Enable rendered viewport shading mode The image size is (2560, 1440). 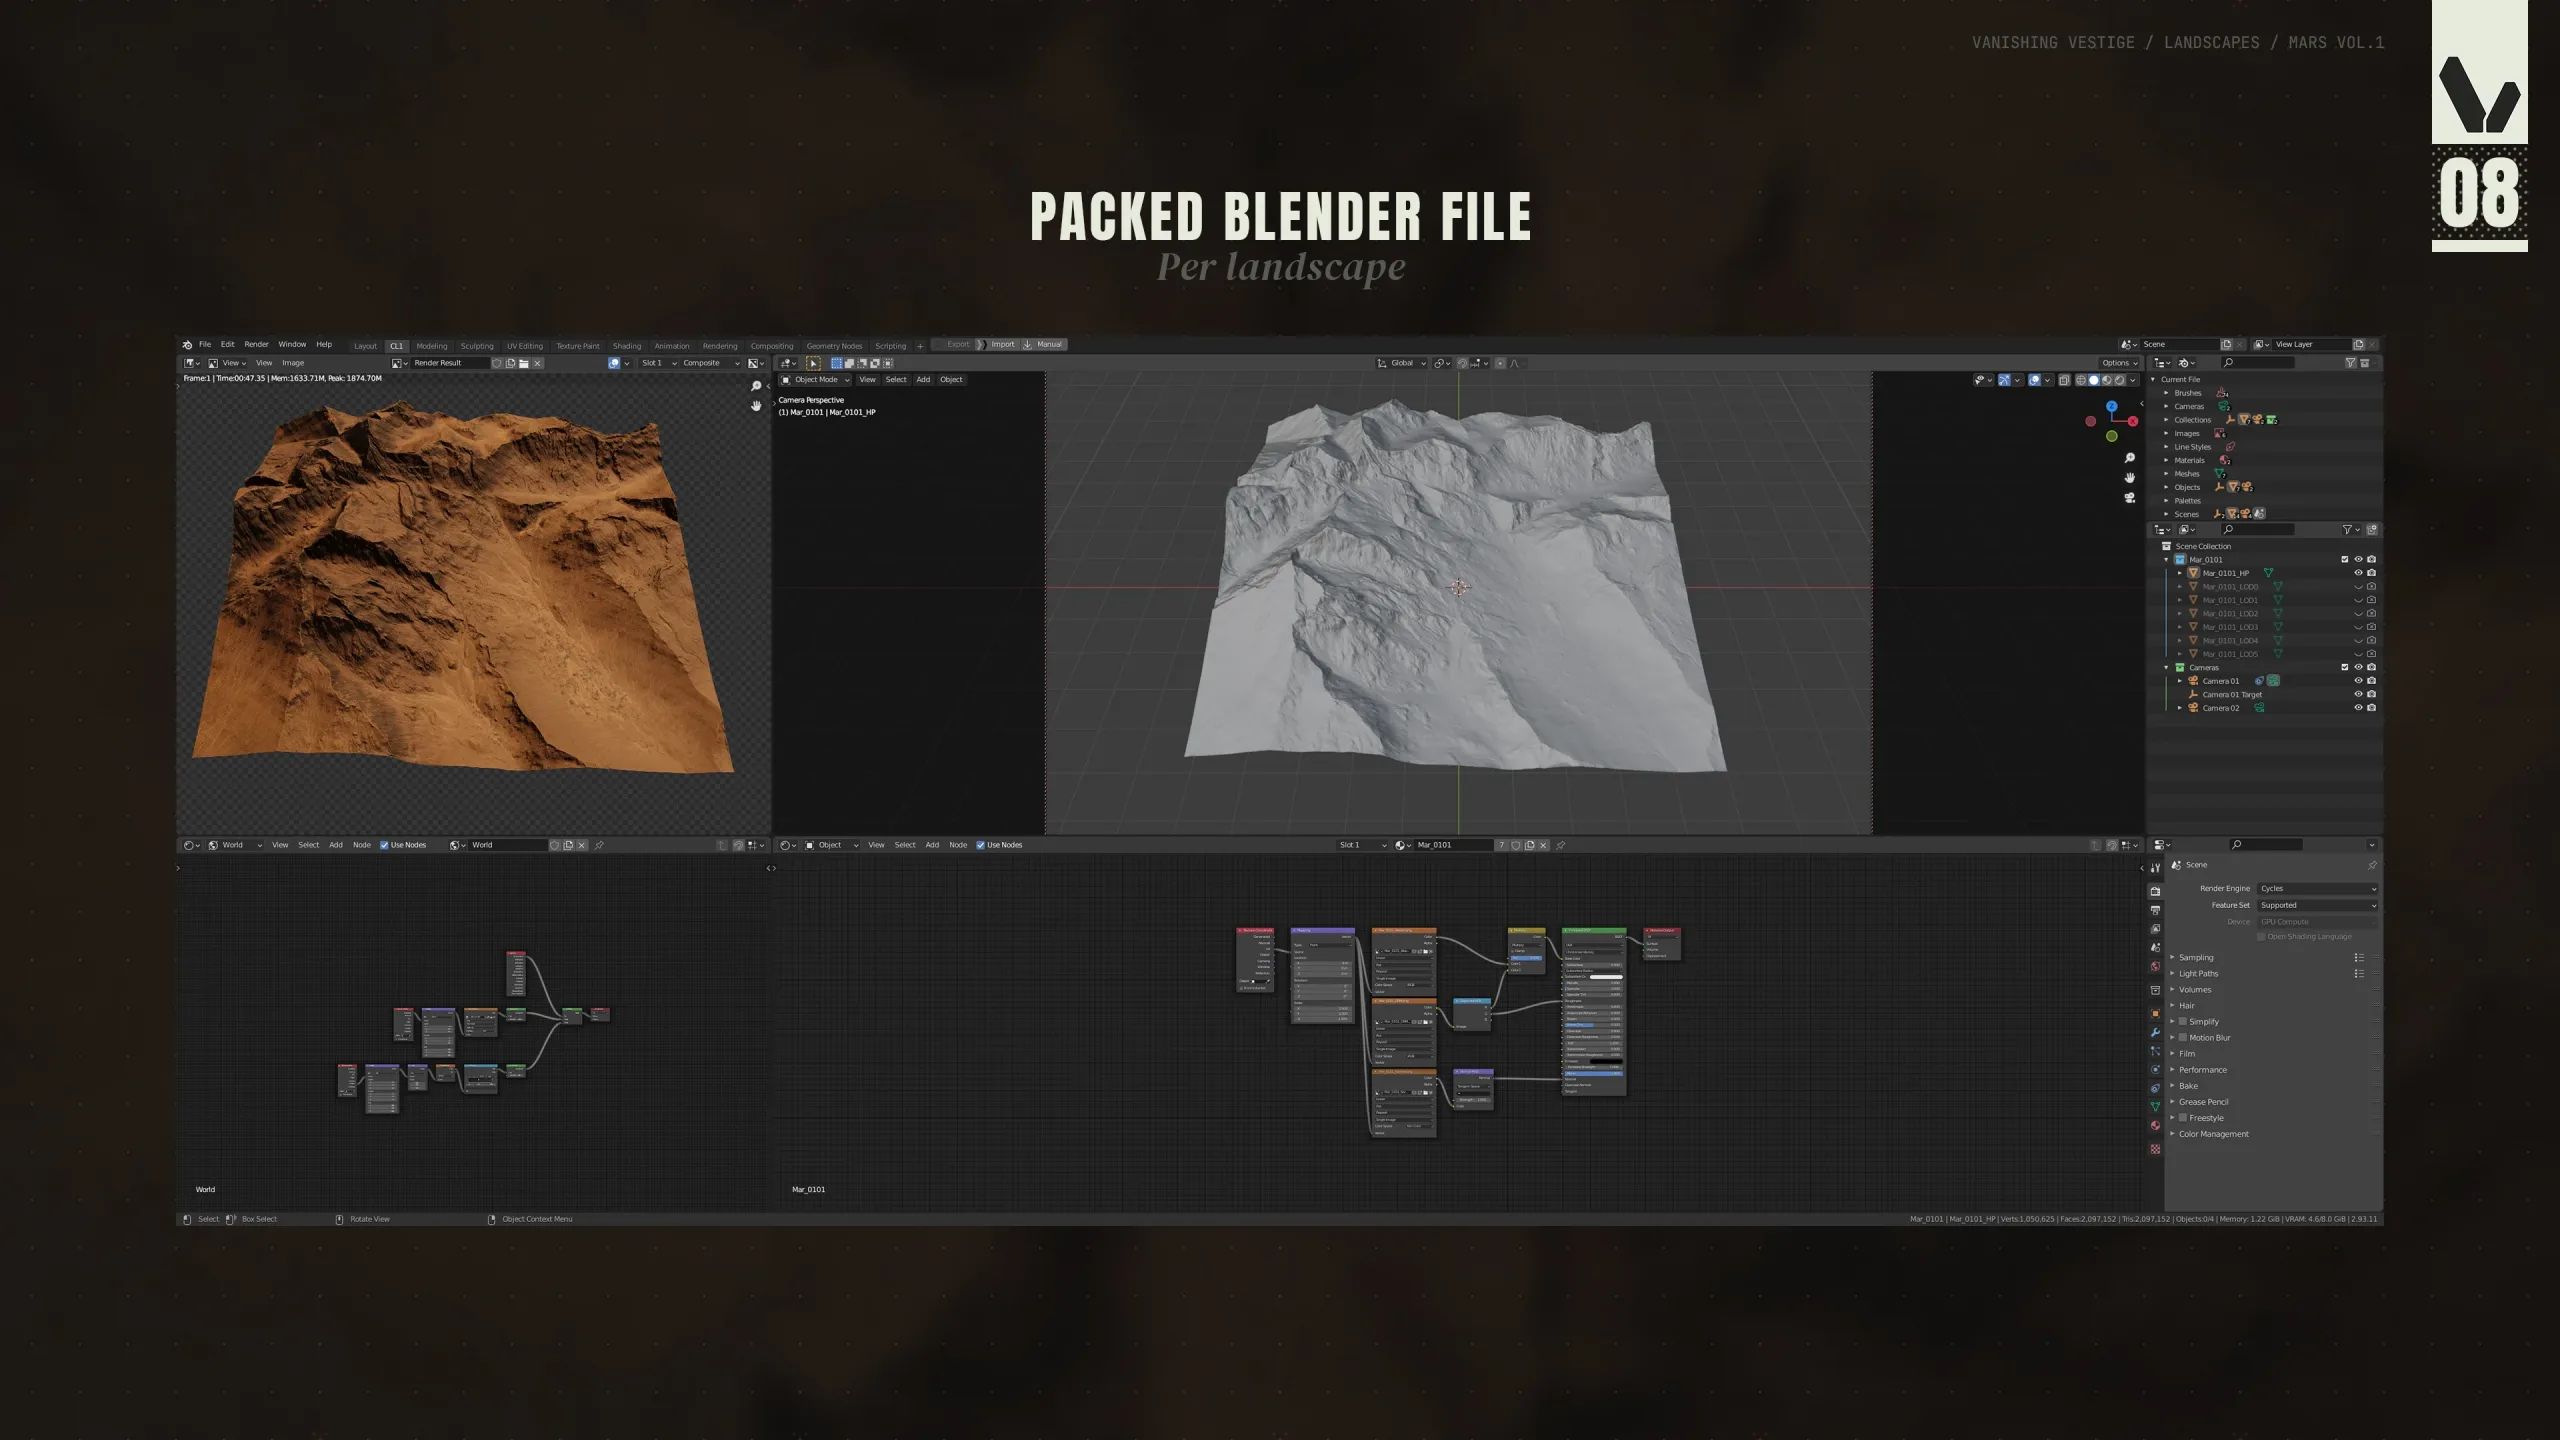(2119, 380)
